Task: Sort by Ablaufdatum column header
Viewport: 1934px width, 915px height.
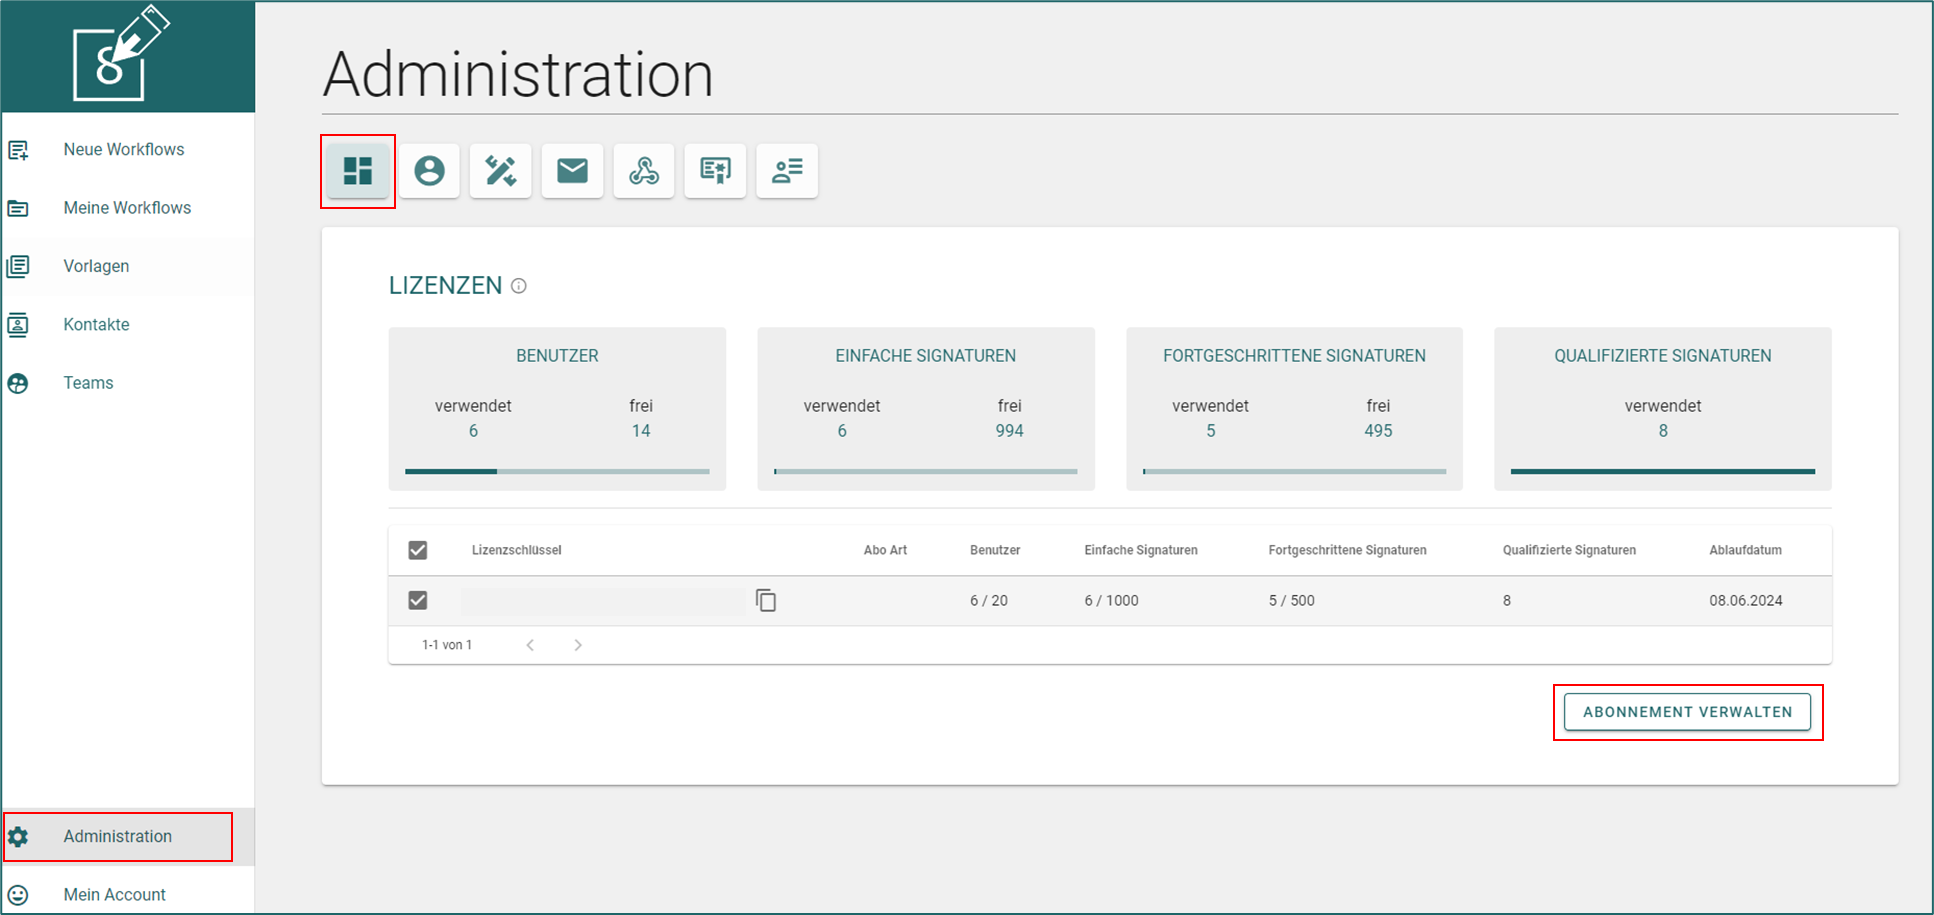Action: click(1745, 550)
